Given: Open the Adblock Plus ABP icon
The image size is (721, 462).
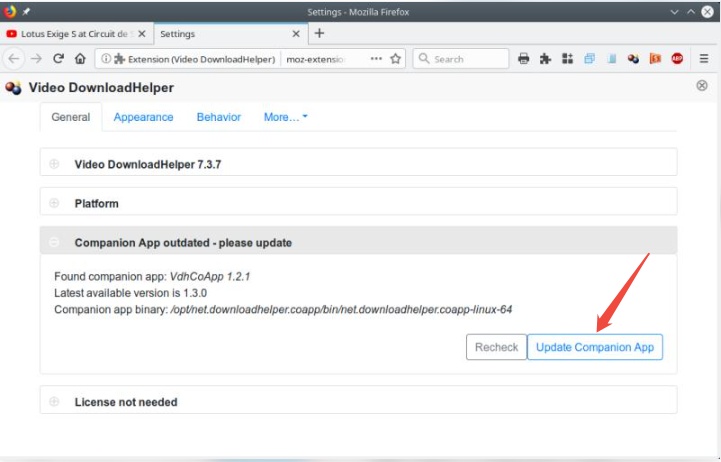Looking at the screenshot, I should 677,59.
